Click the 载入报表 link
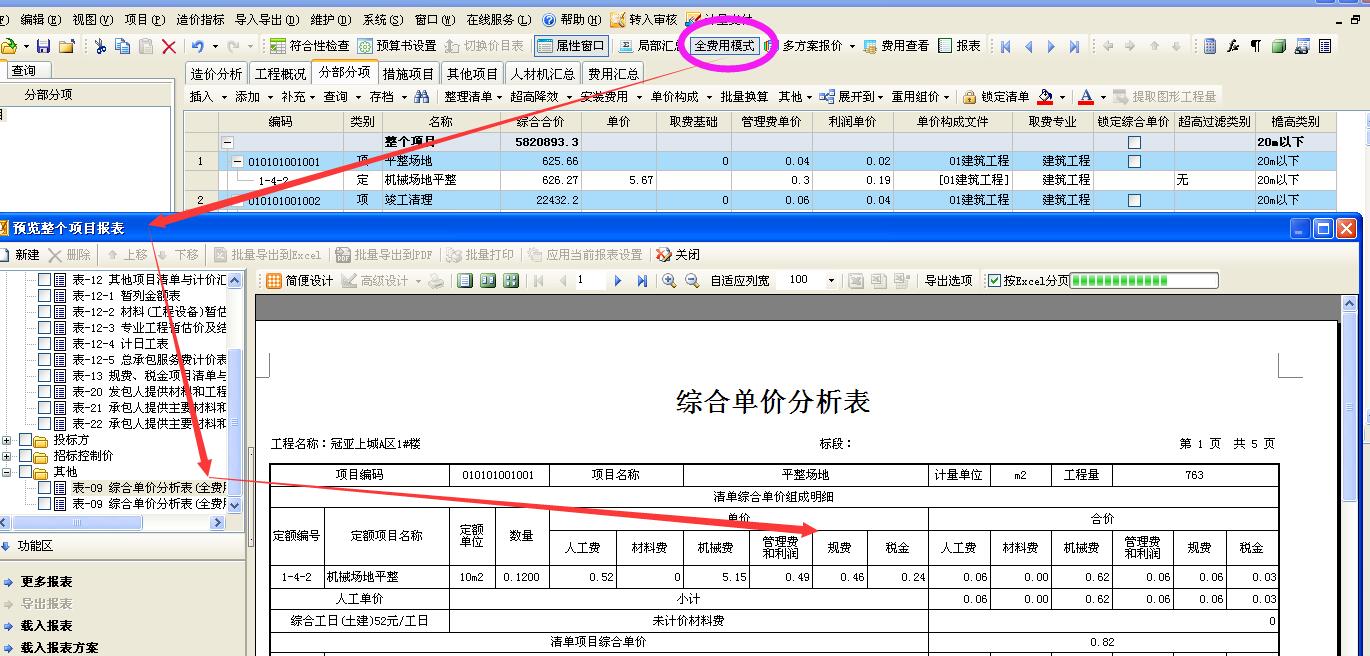 click(x=46, y=626)
